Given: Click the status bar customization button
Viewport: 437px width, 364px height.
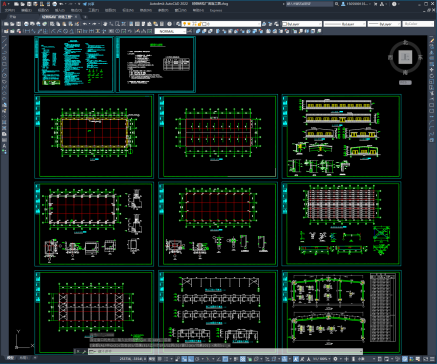Looking at the screenshot, I should click(x=432, y=360).
